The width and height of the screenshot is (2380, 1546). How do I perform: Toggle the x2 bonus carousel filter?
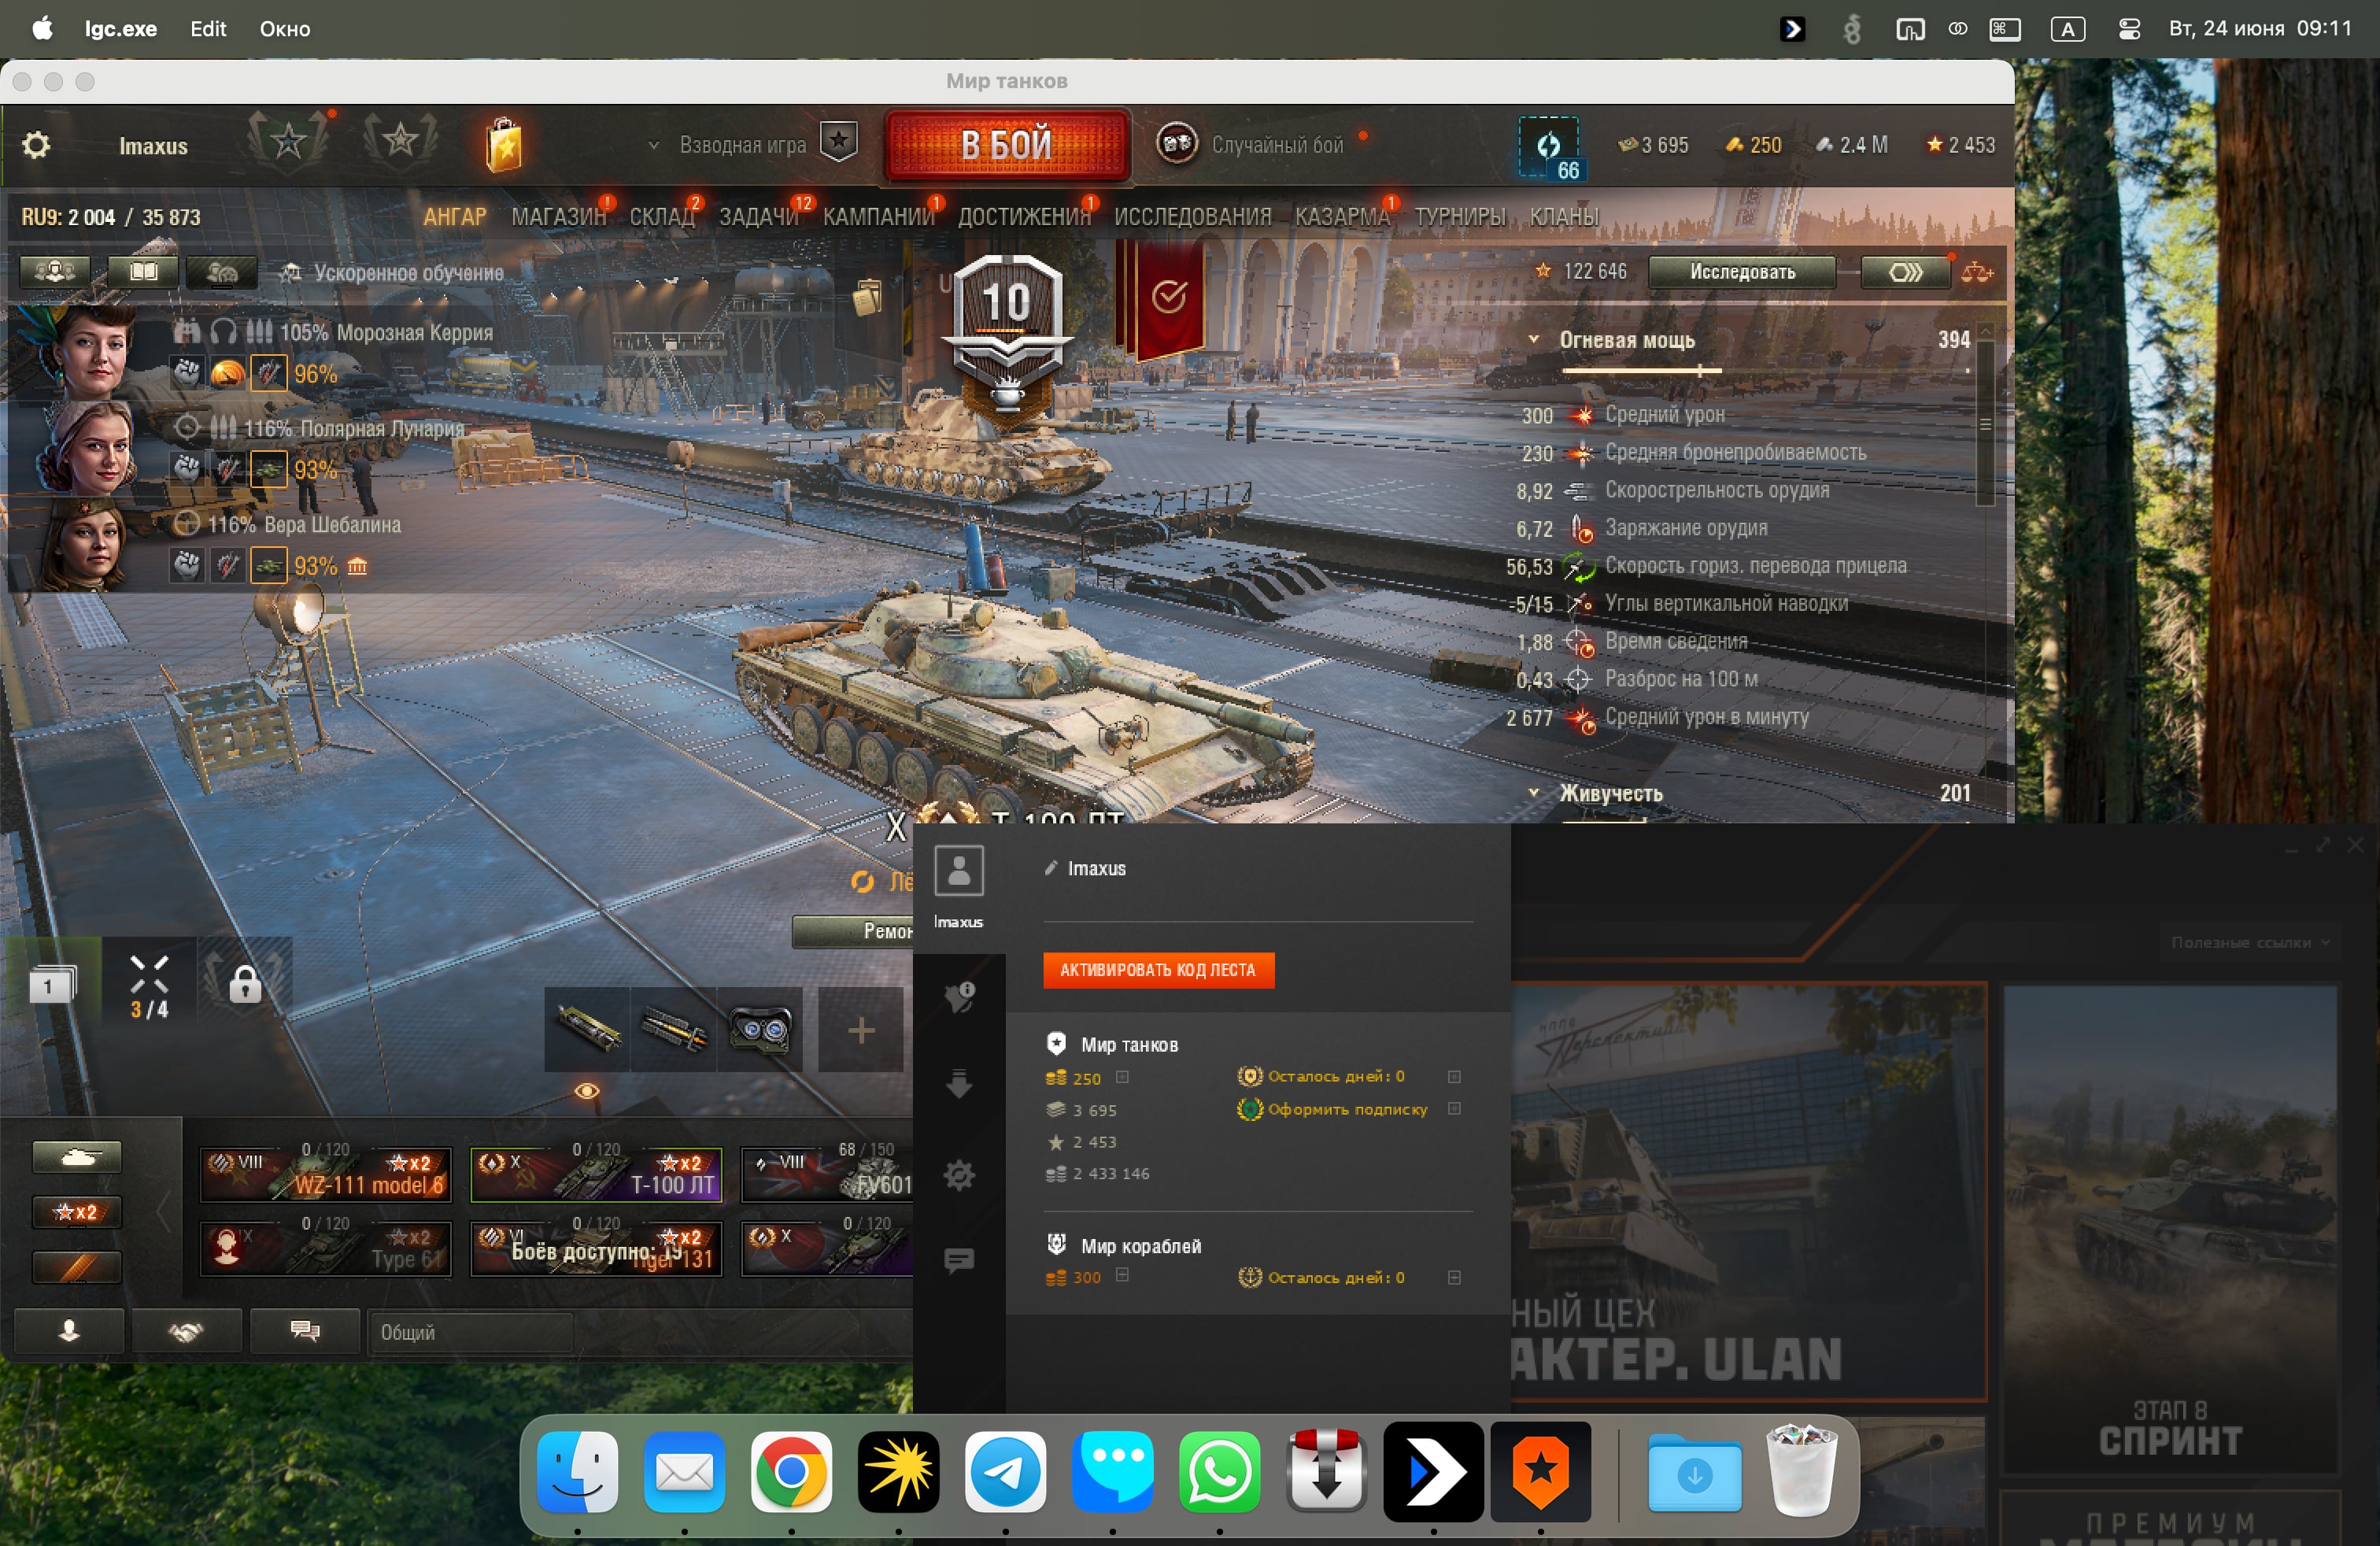[x=77, y=1212]
